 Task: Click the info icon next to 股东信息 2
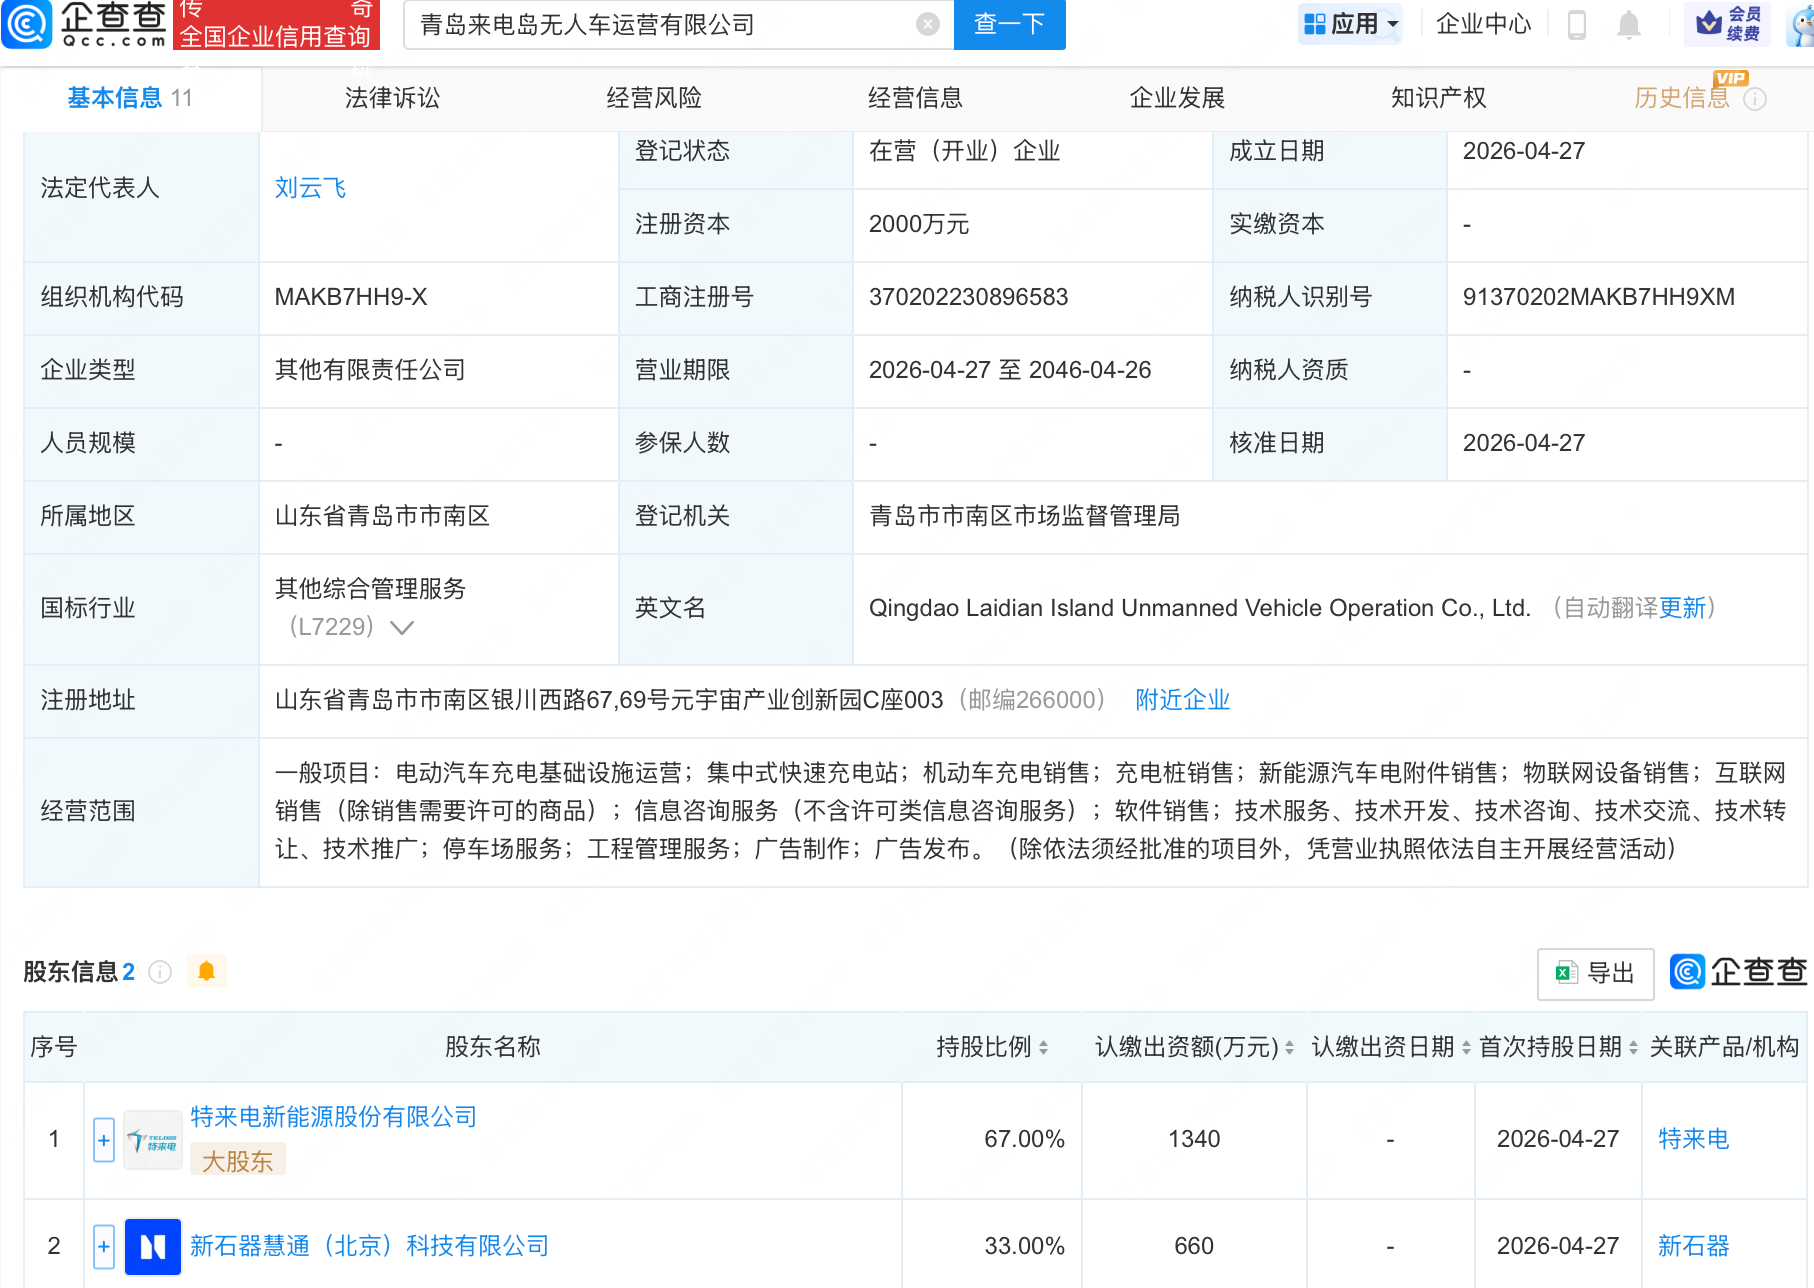click(x=160, y=972)
